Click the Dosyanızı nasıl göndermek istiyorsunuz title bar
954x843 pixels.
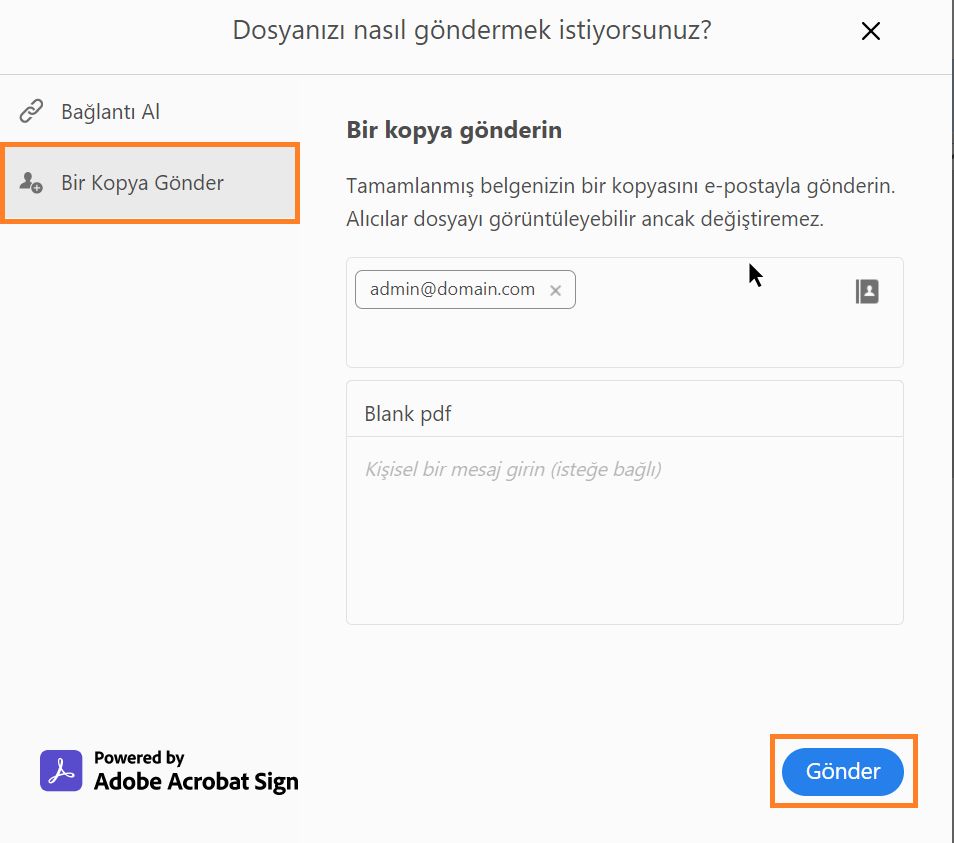470,31
